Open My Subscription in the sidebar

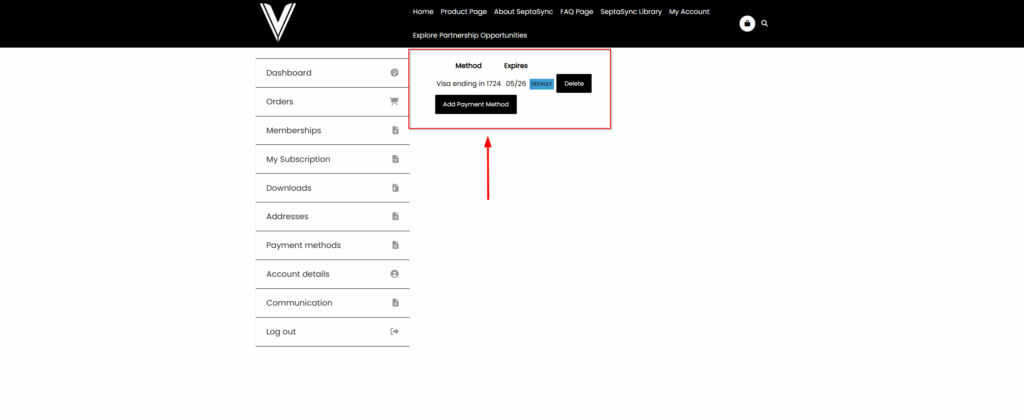pyautogui.click(x=298, y=160)
